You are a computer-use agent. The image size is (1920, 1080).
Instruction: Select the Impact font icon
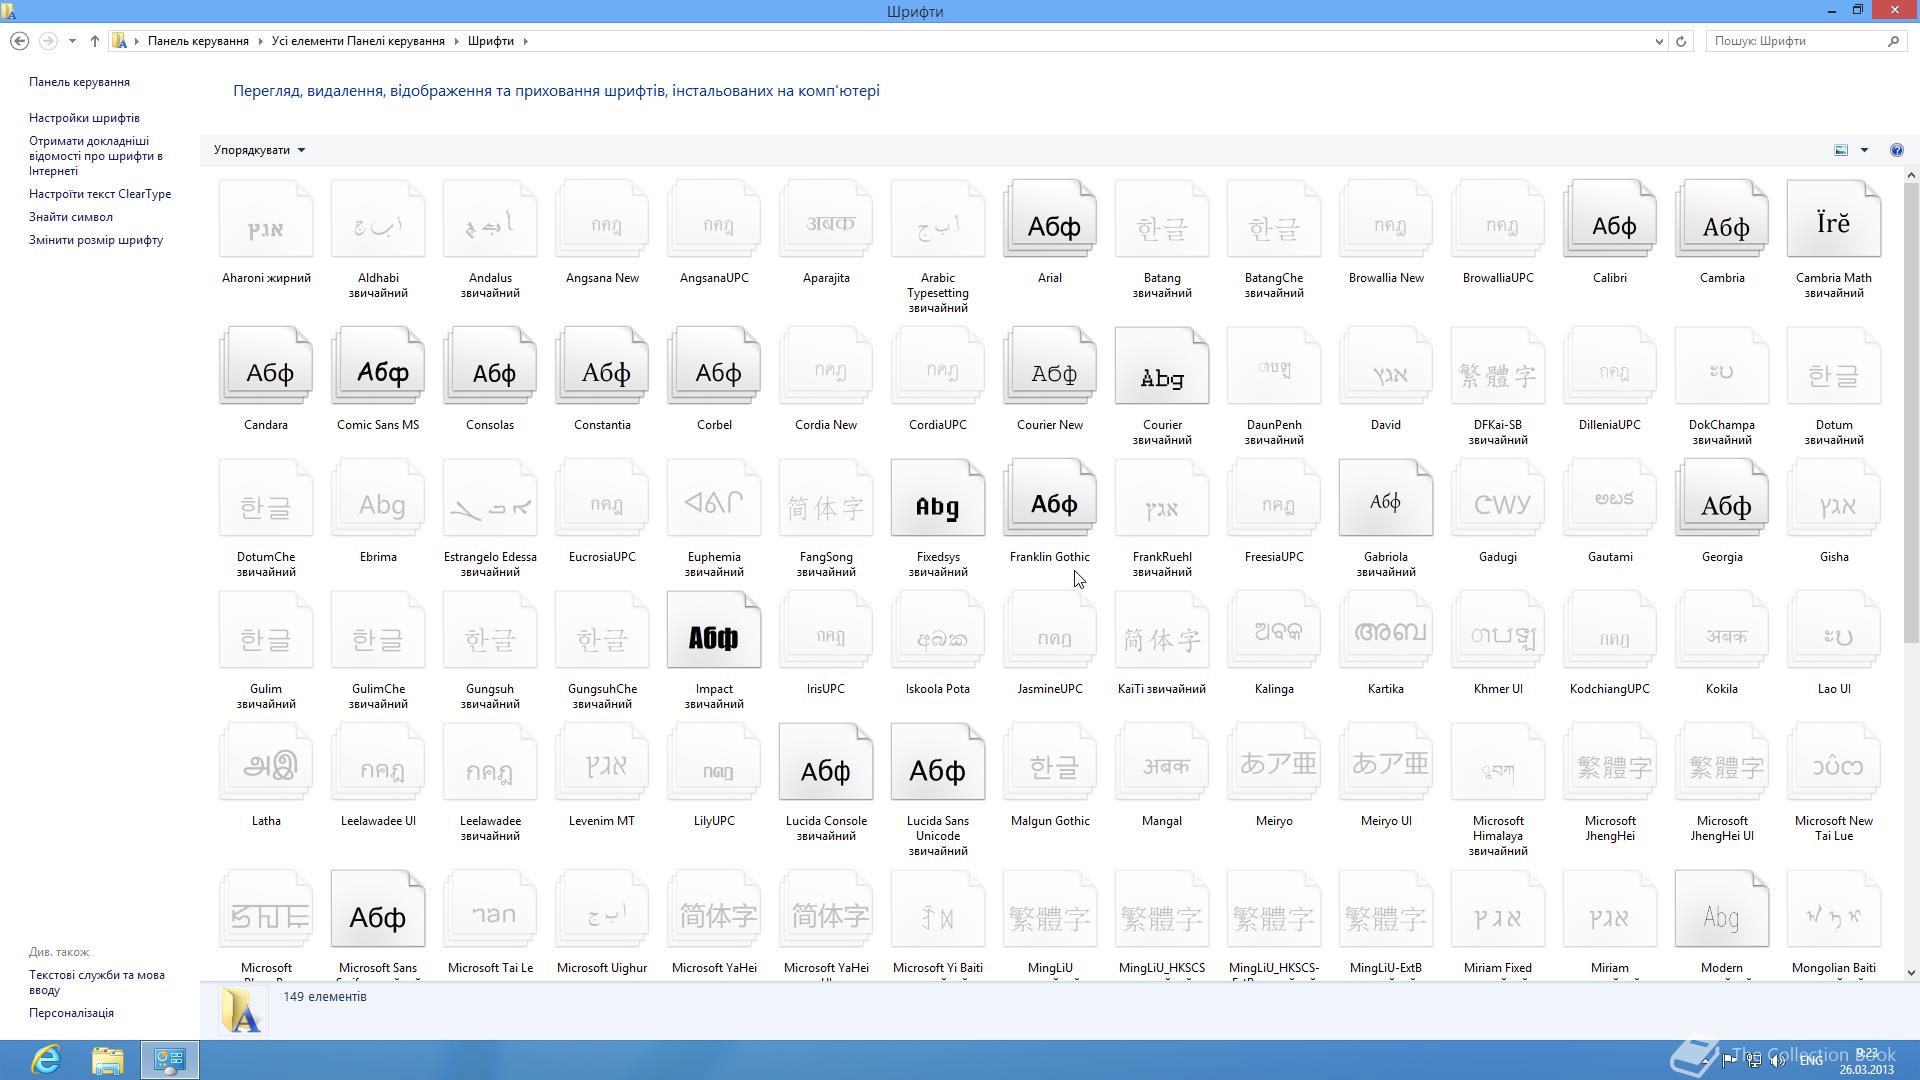pos(714,631)
